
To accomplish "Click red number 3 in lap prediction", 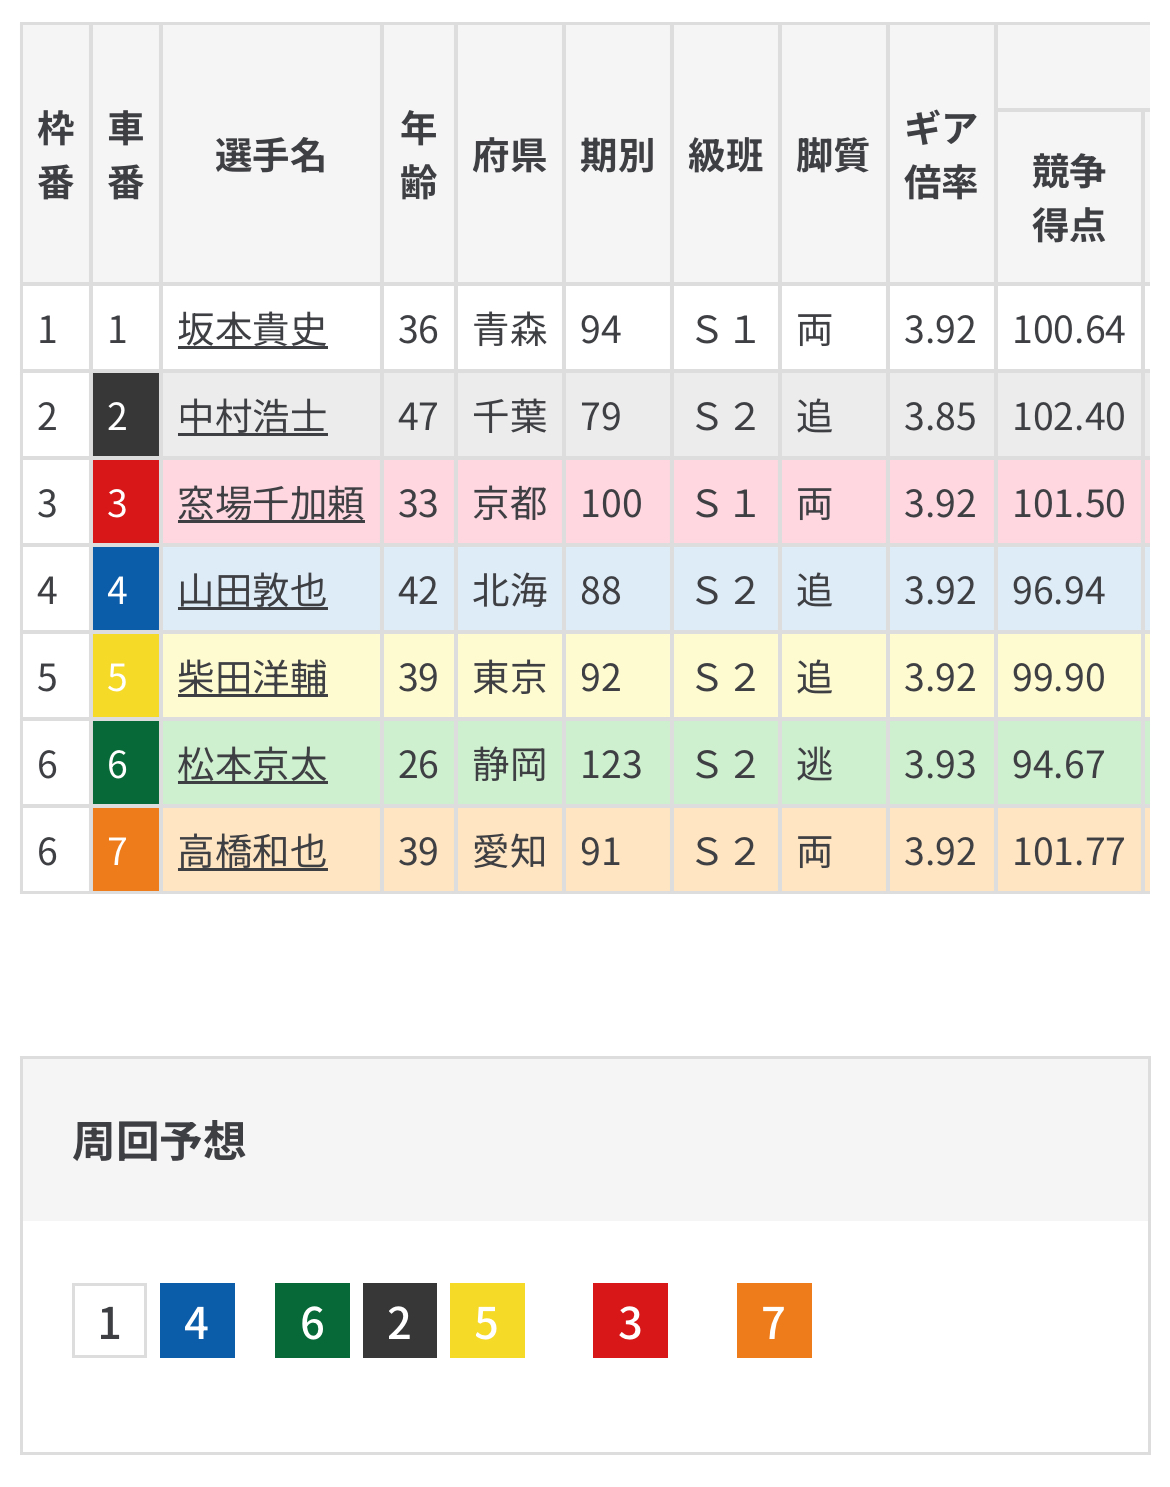I will [630, 1320].
